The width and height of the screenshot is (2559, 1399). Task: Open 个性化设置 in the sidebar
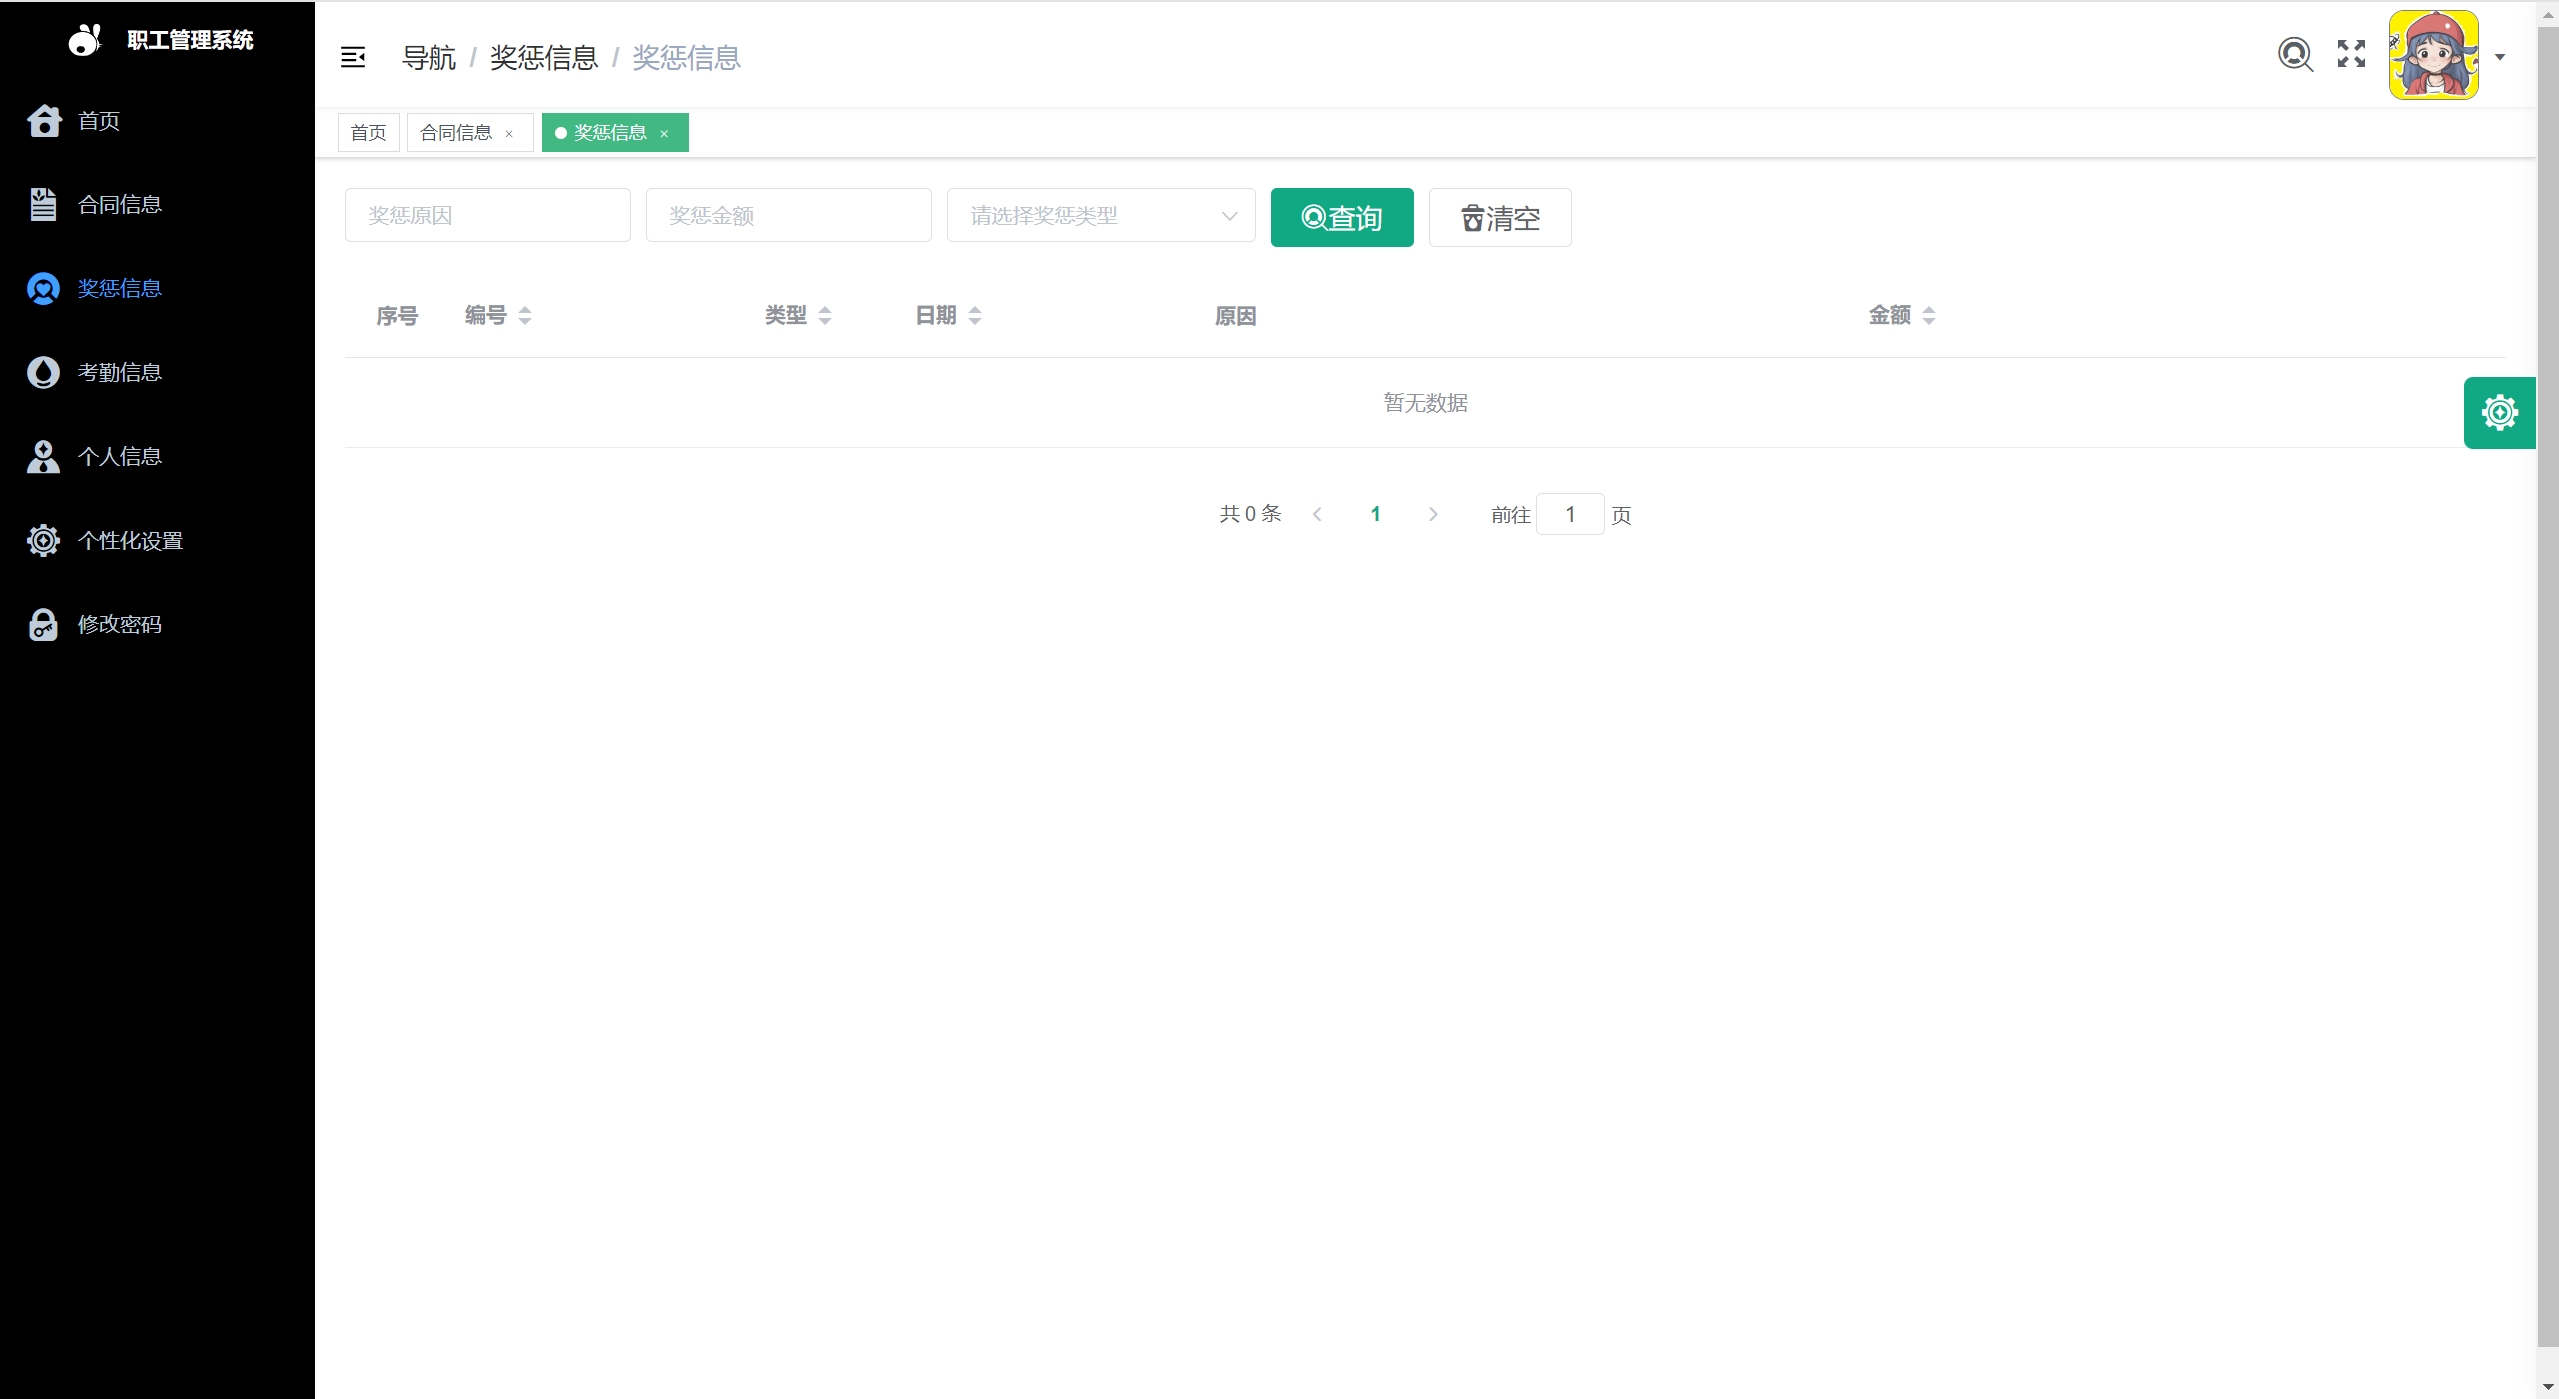click(x=130, y=541)
